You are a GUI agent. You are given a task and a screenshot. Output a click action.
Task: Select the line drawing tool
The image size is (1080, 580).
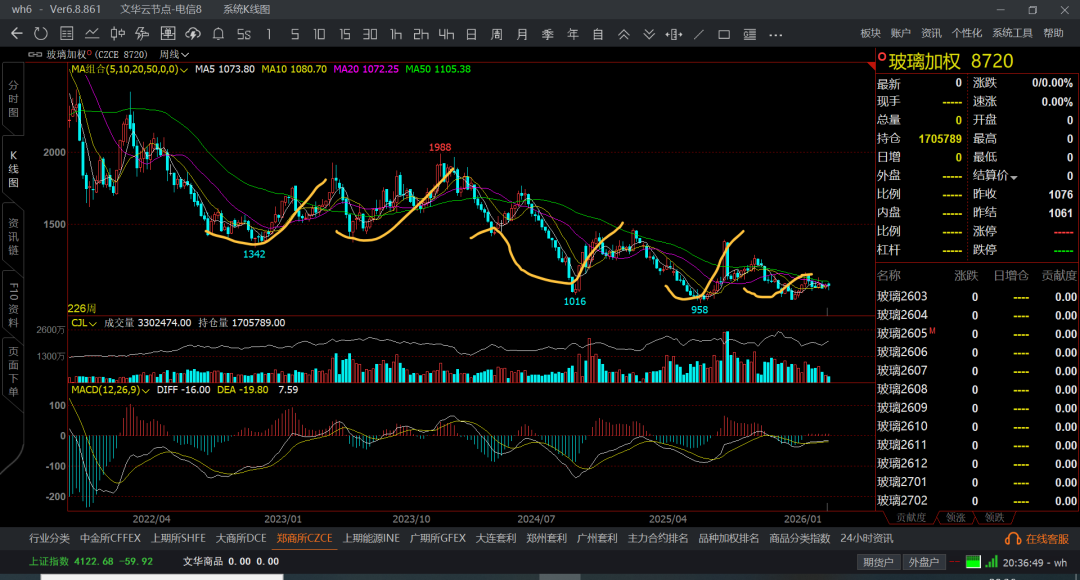tap(699, 34)
